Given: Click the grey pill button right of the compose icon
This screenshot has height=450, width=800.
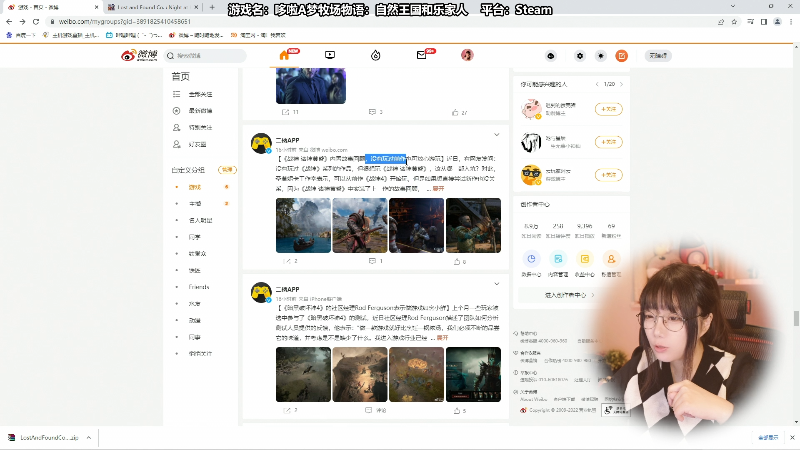Looking at the screenshot, I should click(x=658, y=56).
